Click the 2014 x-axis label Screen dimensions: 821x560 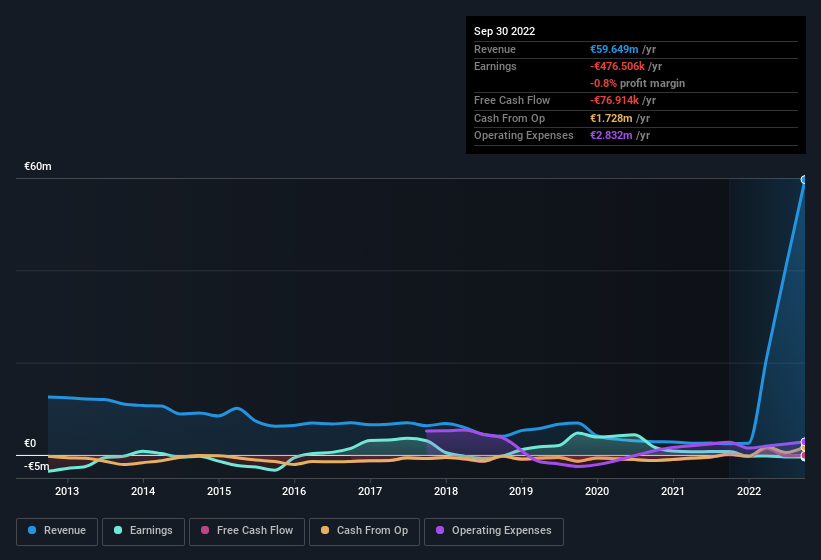(x=143, y=491)
